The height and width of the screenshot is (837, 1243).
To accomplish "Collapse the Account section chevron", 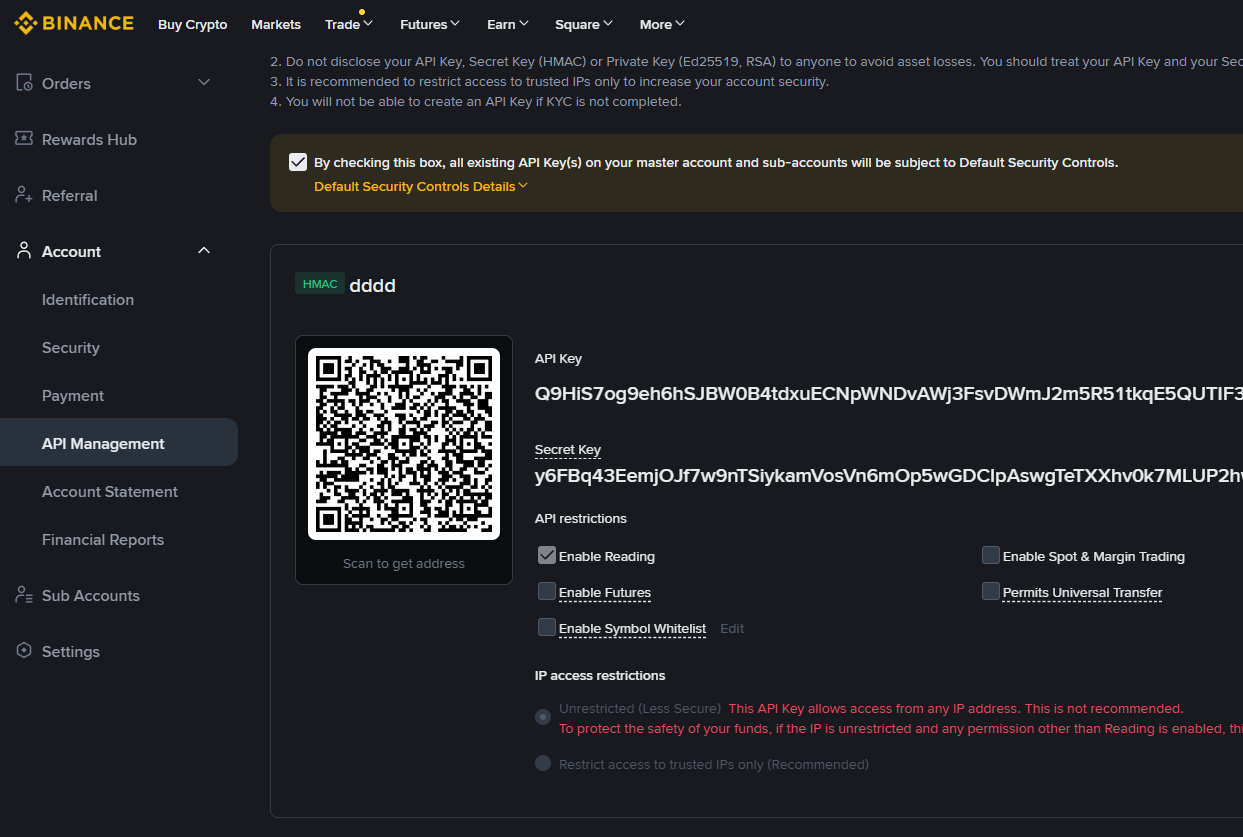I will click(x=204, y=251).
